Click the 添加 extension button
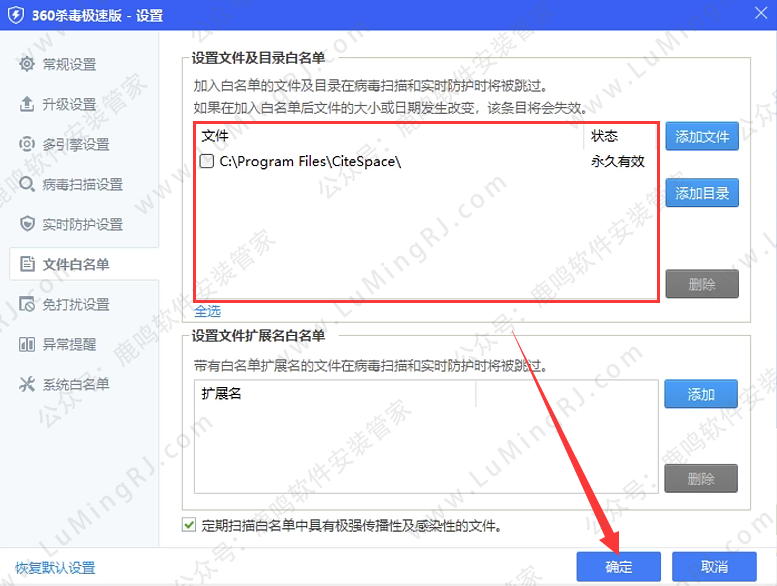777x586 pixels. tap(701, 394)
